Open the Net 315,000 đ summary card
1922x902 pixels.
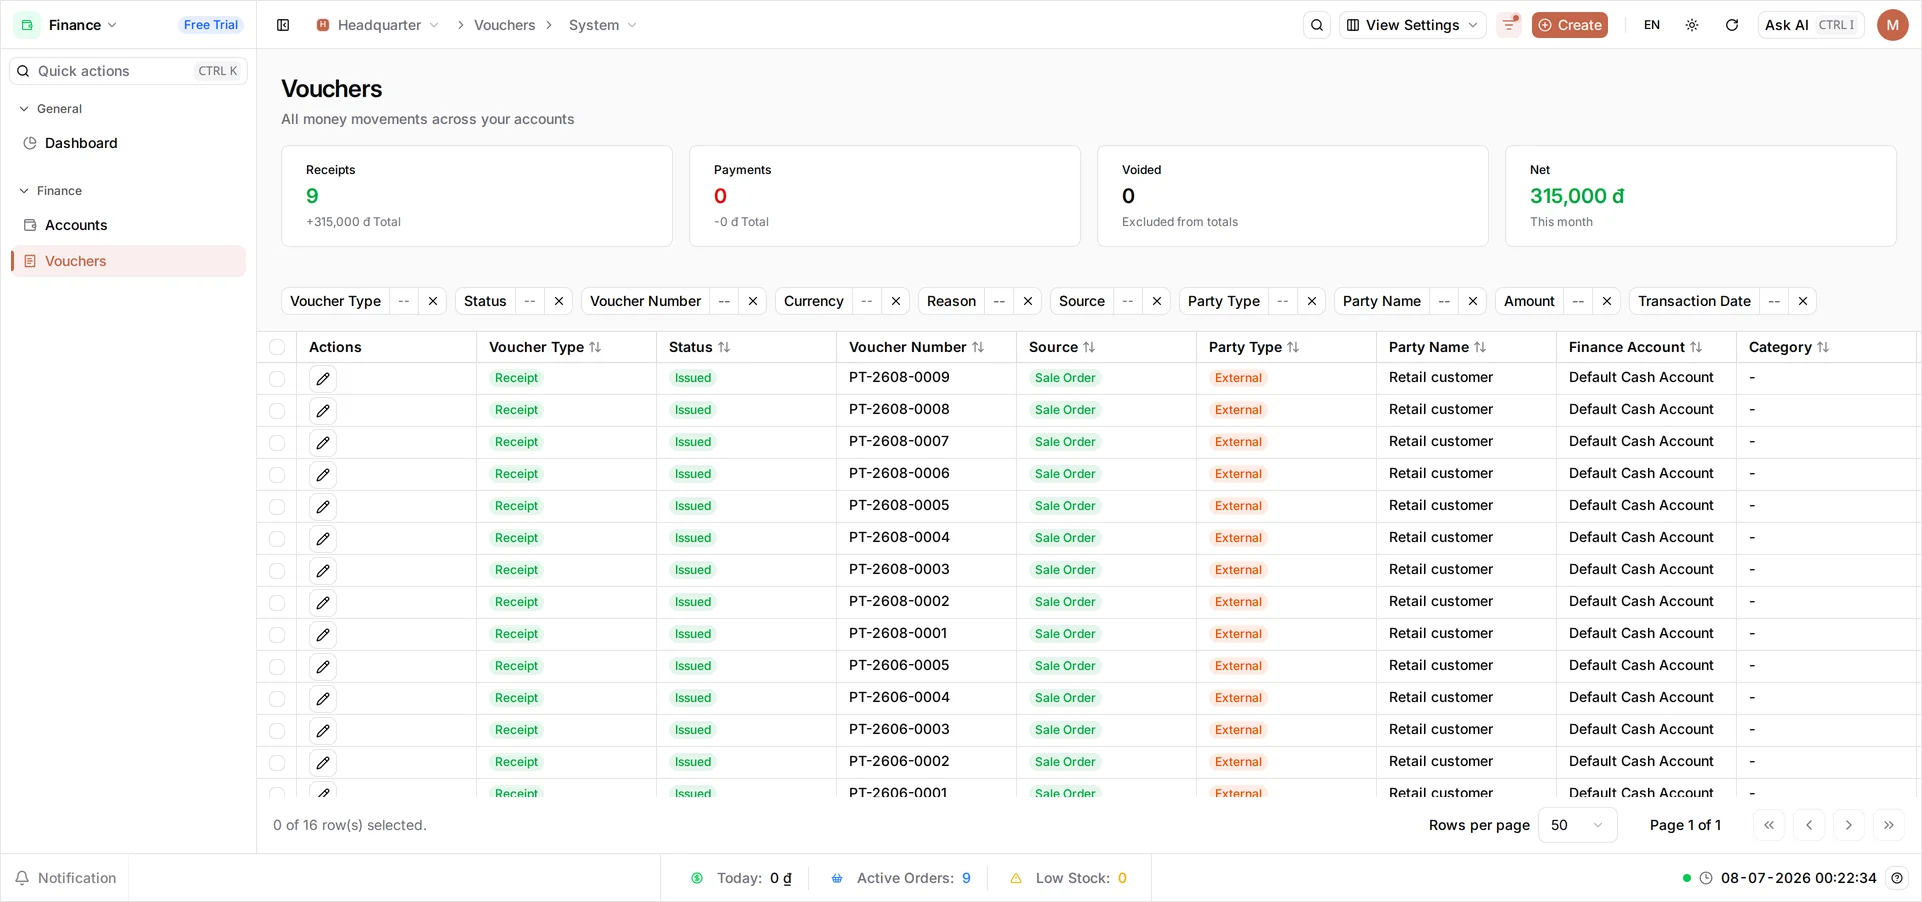click(1701, 196)
